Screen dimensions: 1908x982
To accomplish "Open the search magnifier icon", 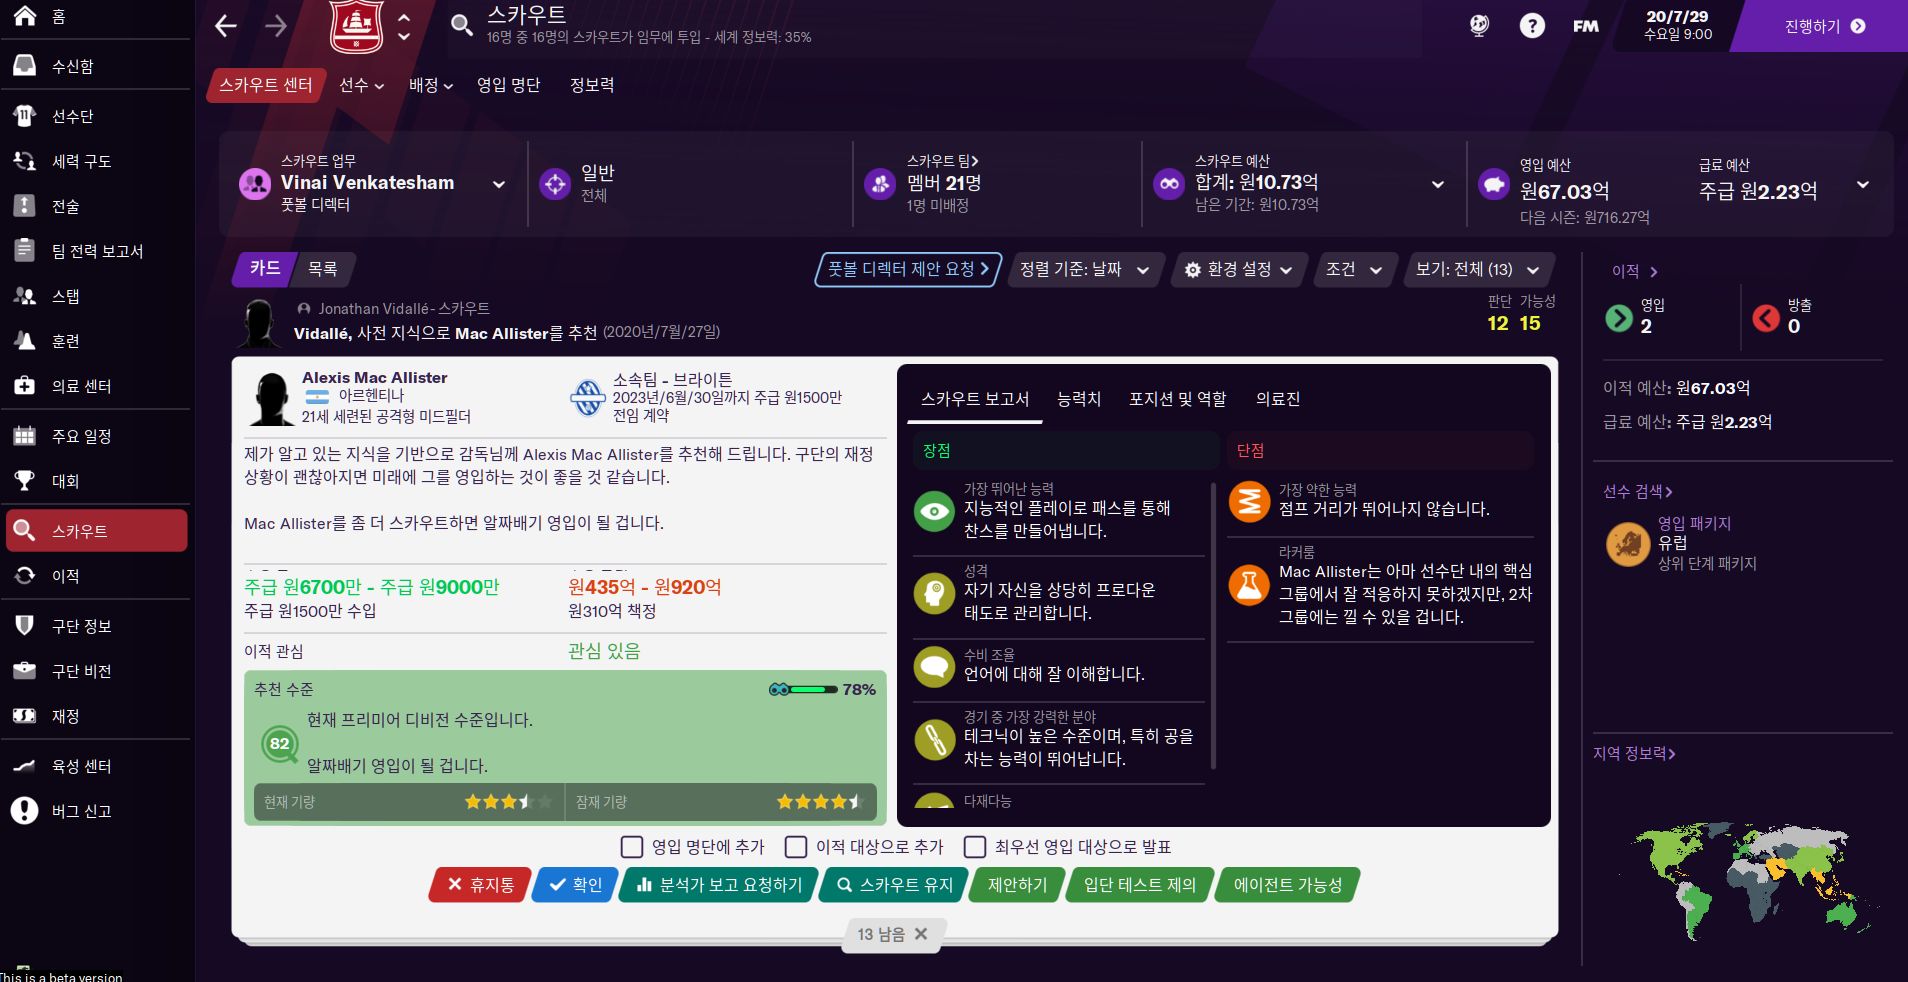I will click(x=461, y=25).
